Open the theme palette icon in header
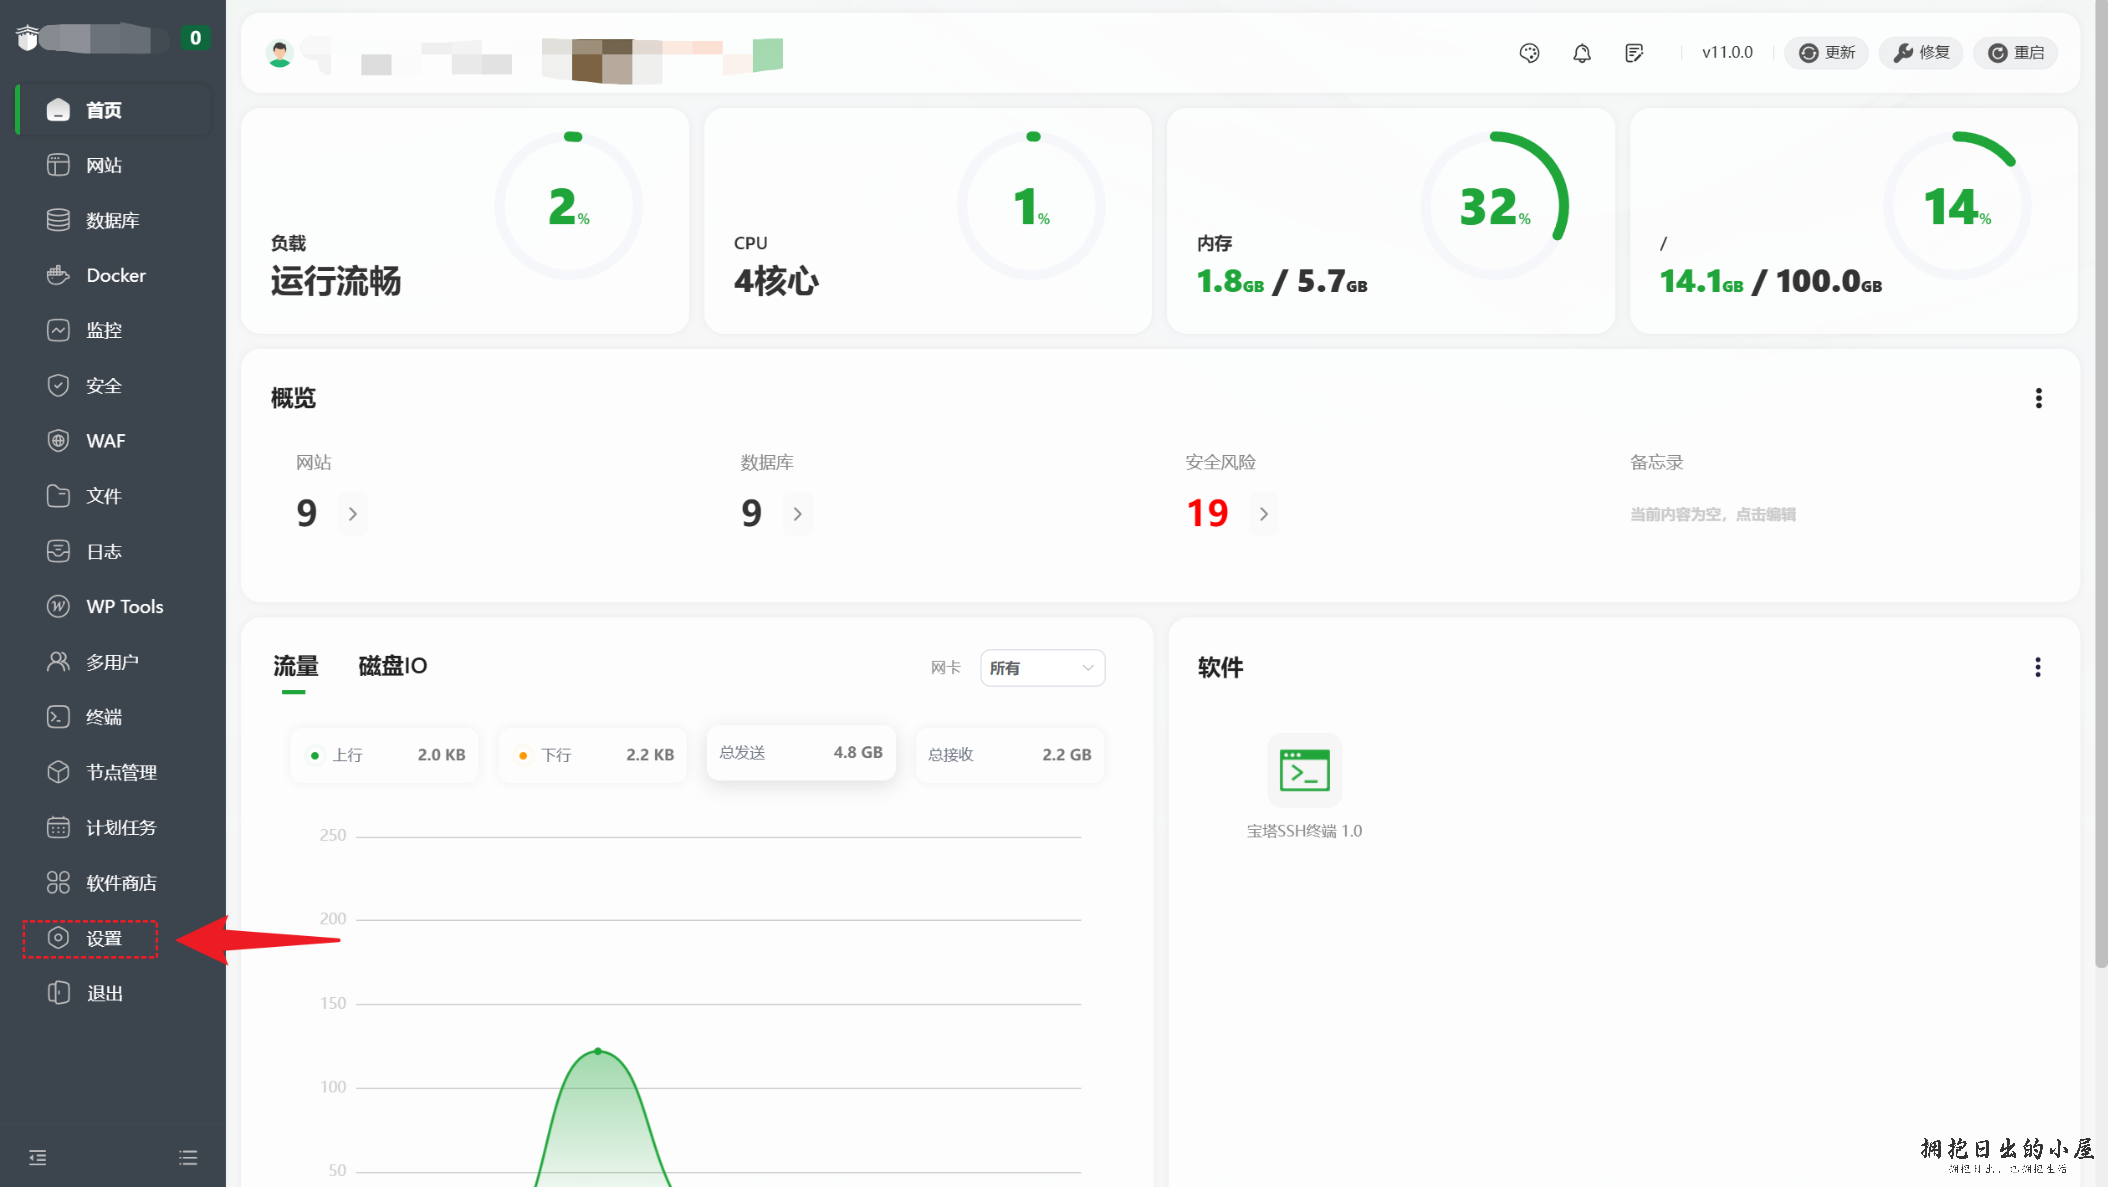Viewport: 2108px width, 1187px height. (x=1529, y=53)
